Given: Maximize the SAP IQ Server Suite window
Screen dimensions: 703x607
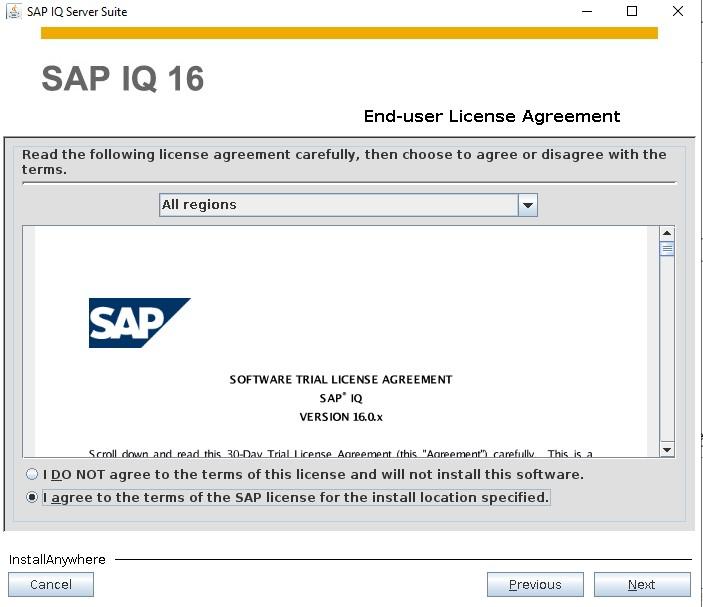Looking at the screenshot, I should tap(632, 12).
